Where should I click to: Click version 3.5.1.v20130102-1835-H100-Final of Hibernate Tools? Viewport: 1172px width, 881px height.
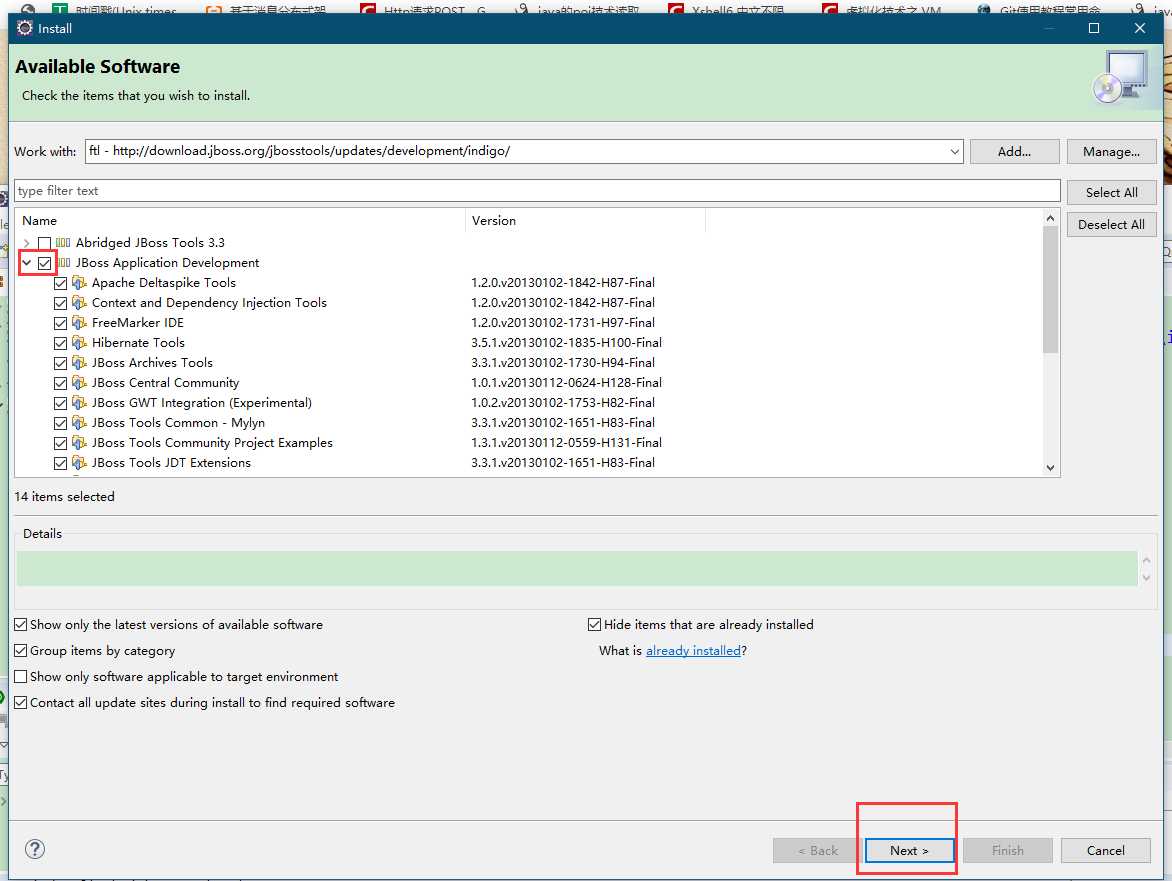tap(567, 343)
